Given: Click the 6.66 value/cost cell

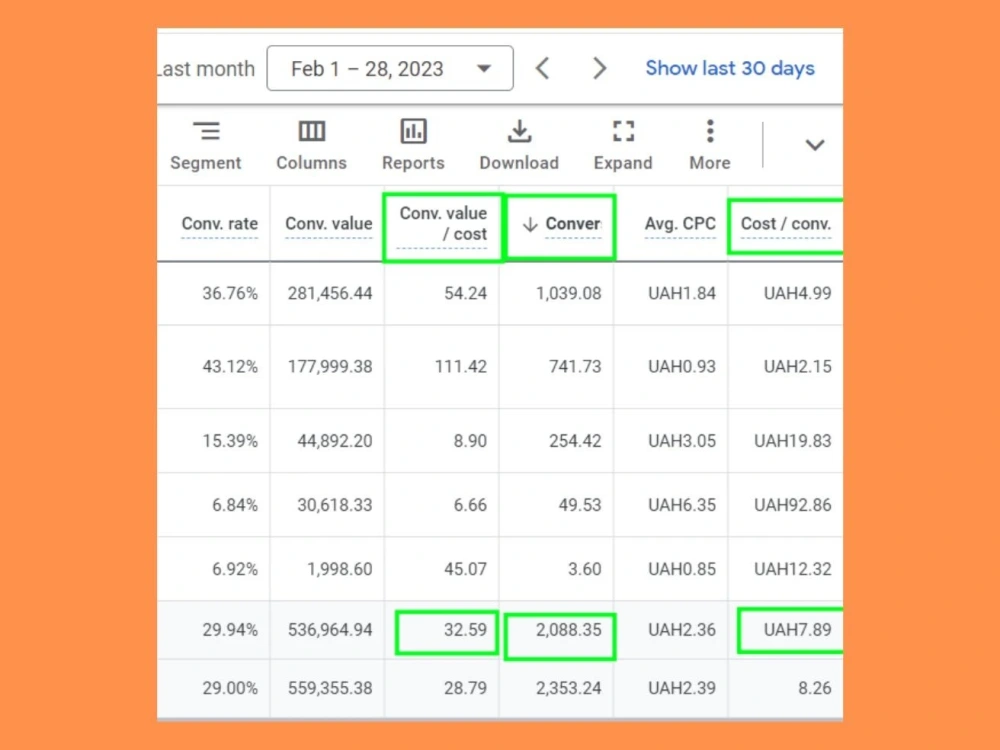Looking at the screenshot, I should pos(470,505).
